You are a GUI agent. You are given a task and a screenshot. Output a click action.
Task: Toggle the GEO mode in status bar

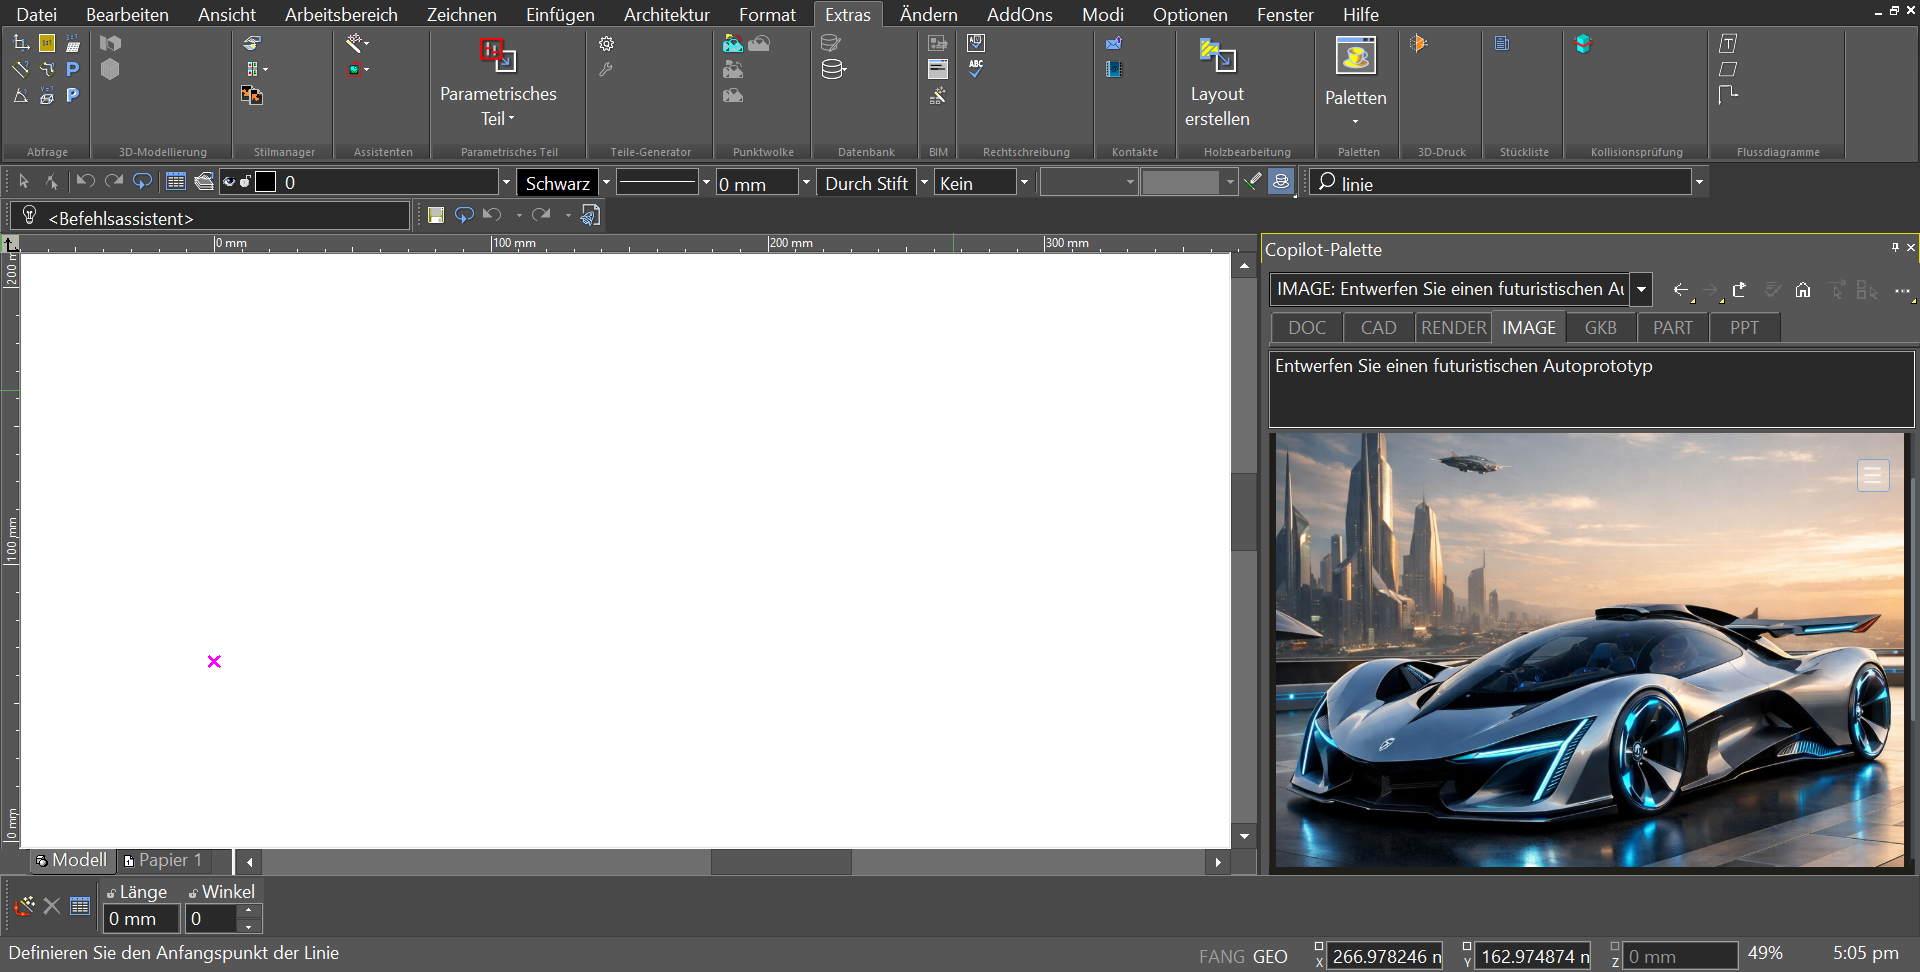(x=1270, y=957)
